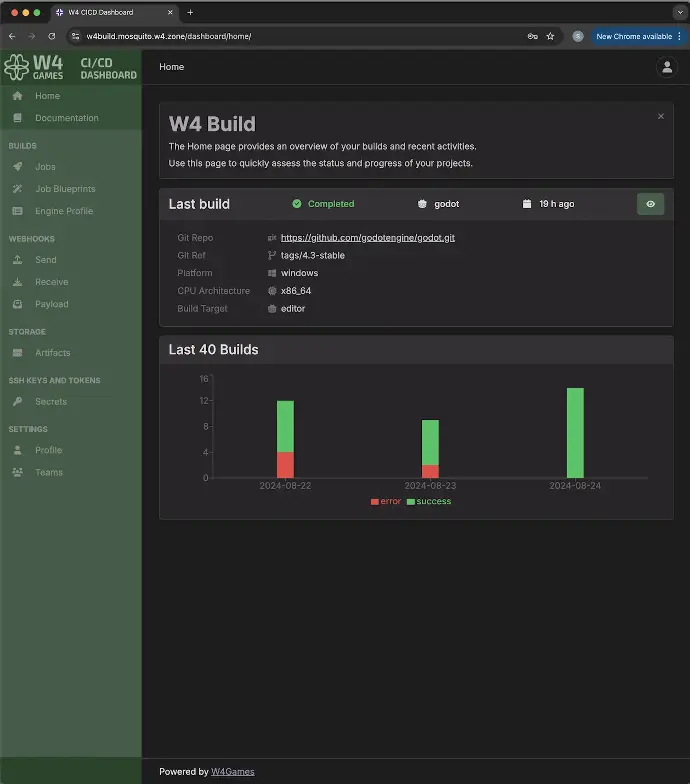This screenshot has width=690, height=784.
Task: Go back in browser history
Action: [12, 36]
